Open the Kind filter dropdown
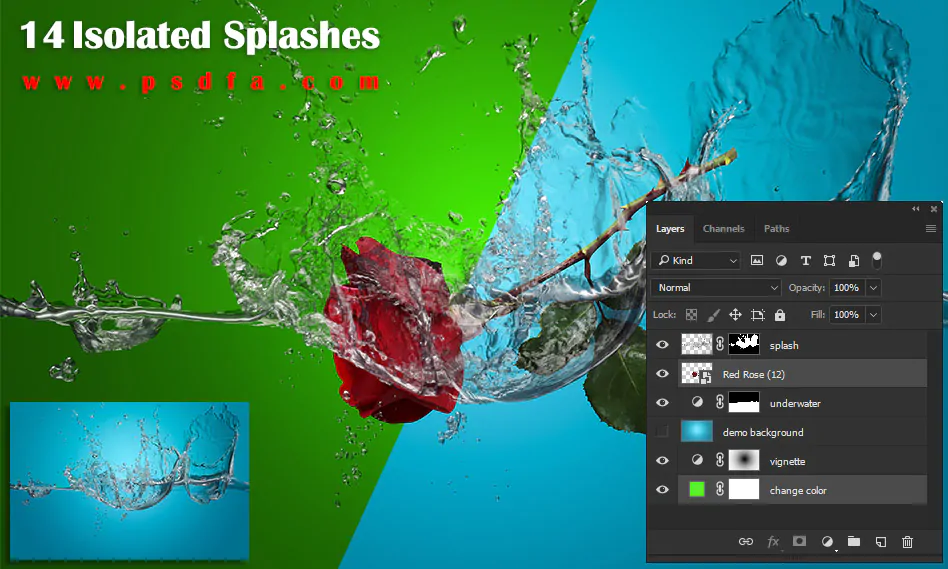Screen dimensions: 948x569 point(696,261)
